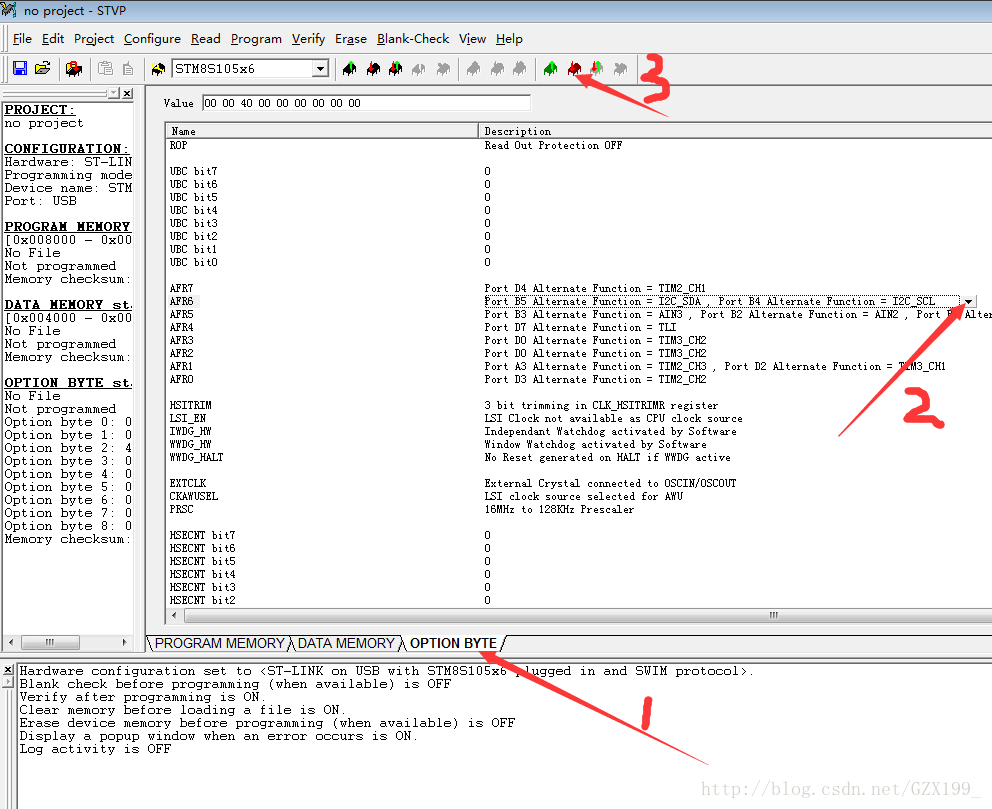Image resolution: width=992 pixels, height=809 pixels.
Task: Click the left panel scroll right arrow
Action: (124, 642)
